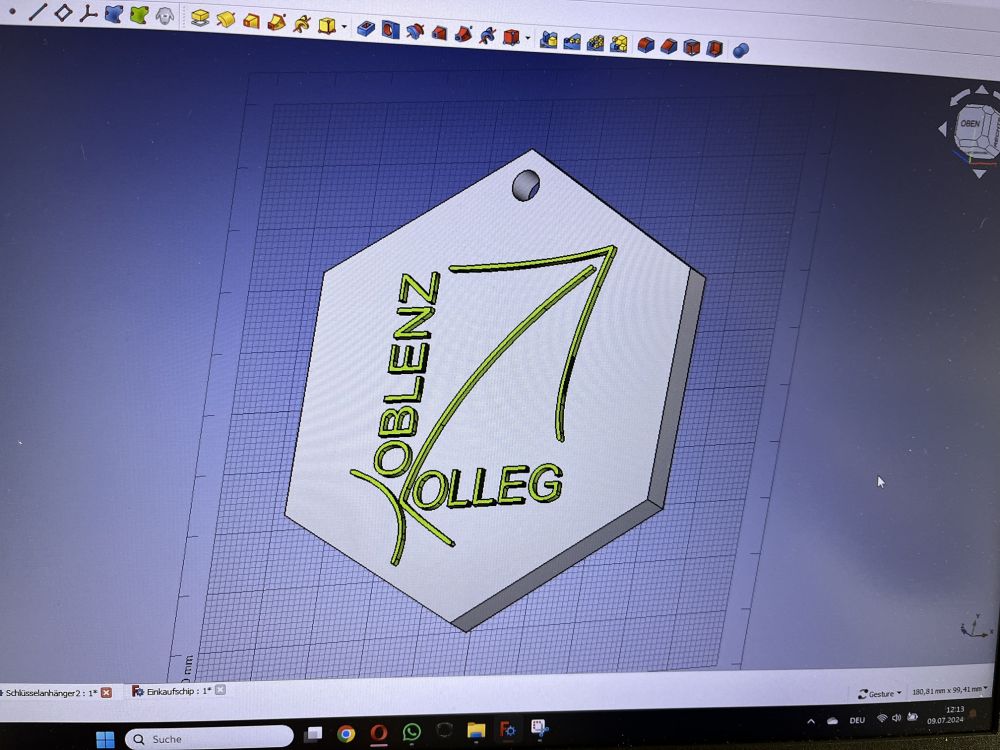Click the Suche taskbar search box
Viewport: 1000px width, 750px height.
click(209, 739)
